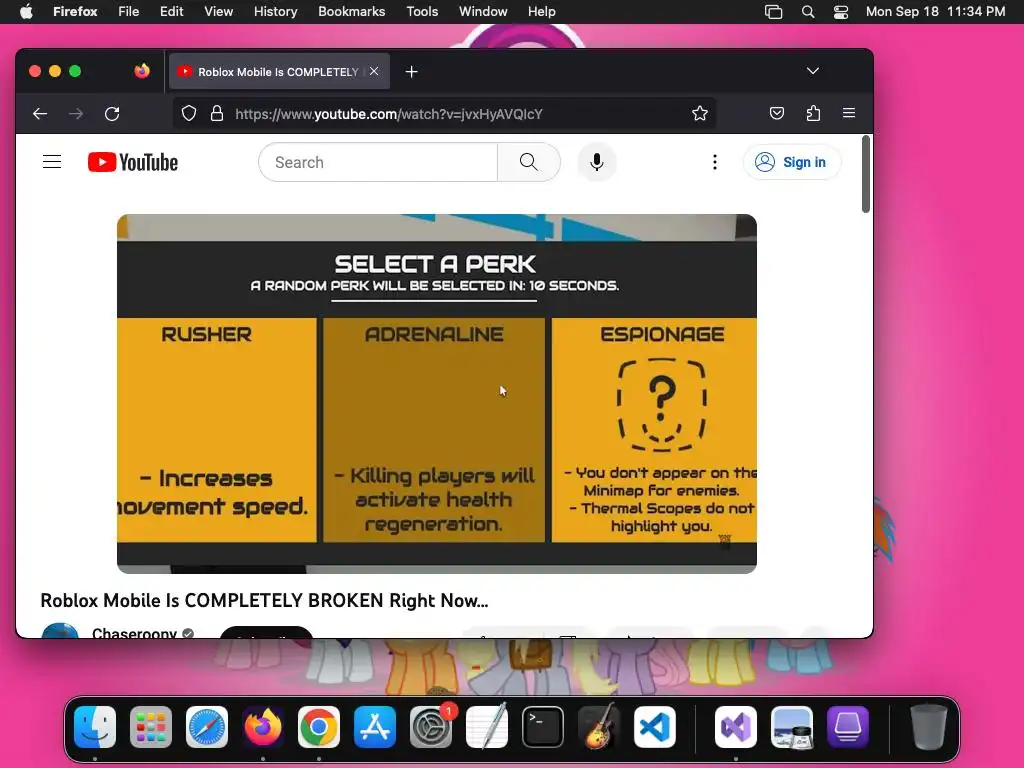Open the File menu
The height and width of the screenshot is (768, 1024).
point(129,12)
